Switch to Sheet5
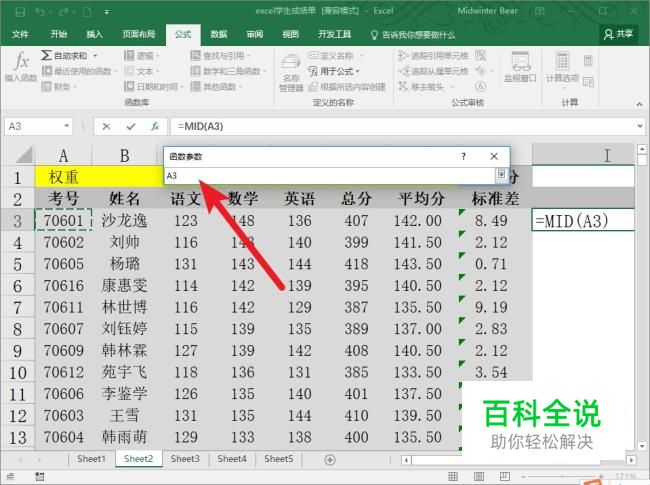The width and height of the screenshot is (650, 485). point(279,459)
